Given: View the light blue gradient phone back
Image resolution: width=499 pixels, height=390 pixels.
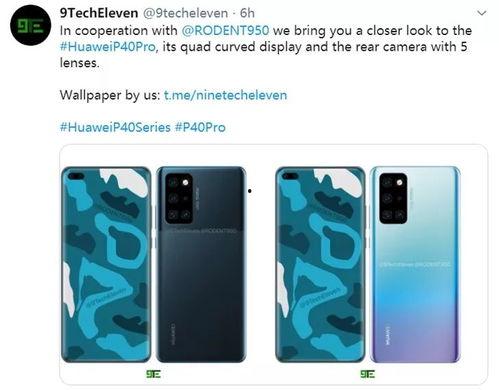Looking at the screenshot, I should pos(415,265).
